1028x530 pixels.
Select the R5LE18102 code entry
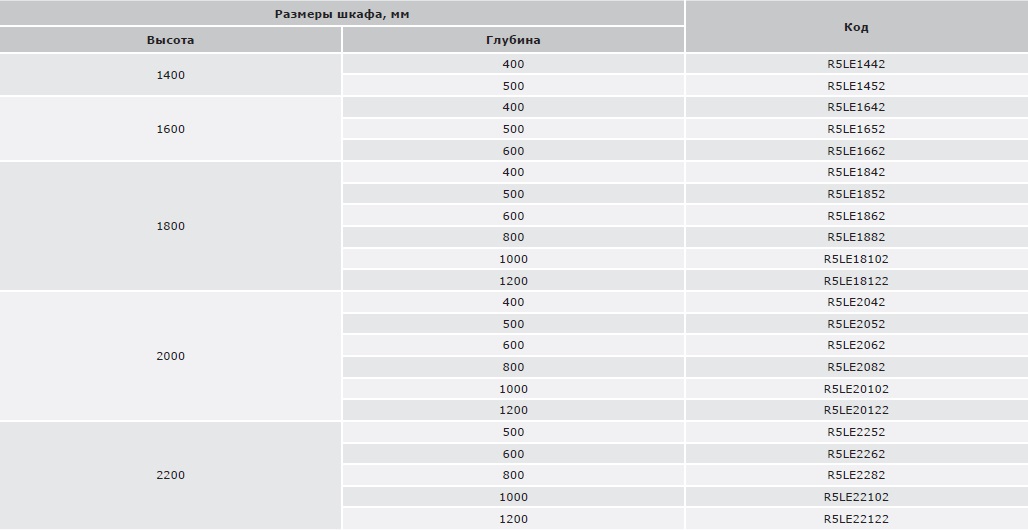[856, 259]
